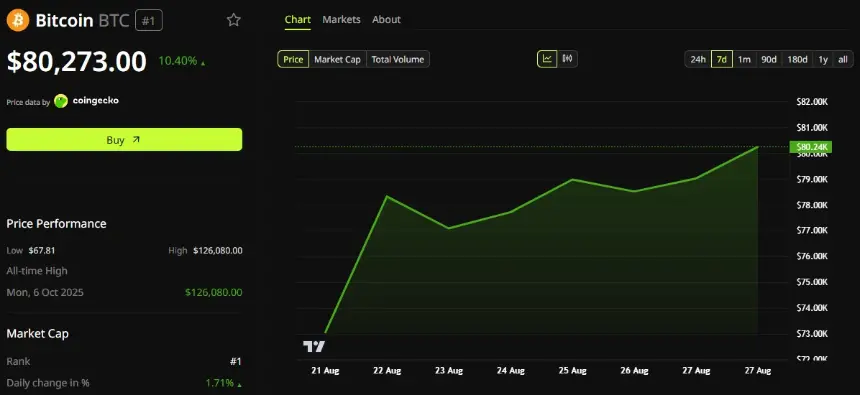Image resolution: width=860 pixels, height=395 pixels.
Task: Click the Mon, 6 Oct 2025 date
Action: [x=45, y=292]
